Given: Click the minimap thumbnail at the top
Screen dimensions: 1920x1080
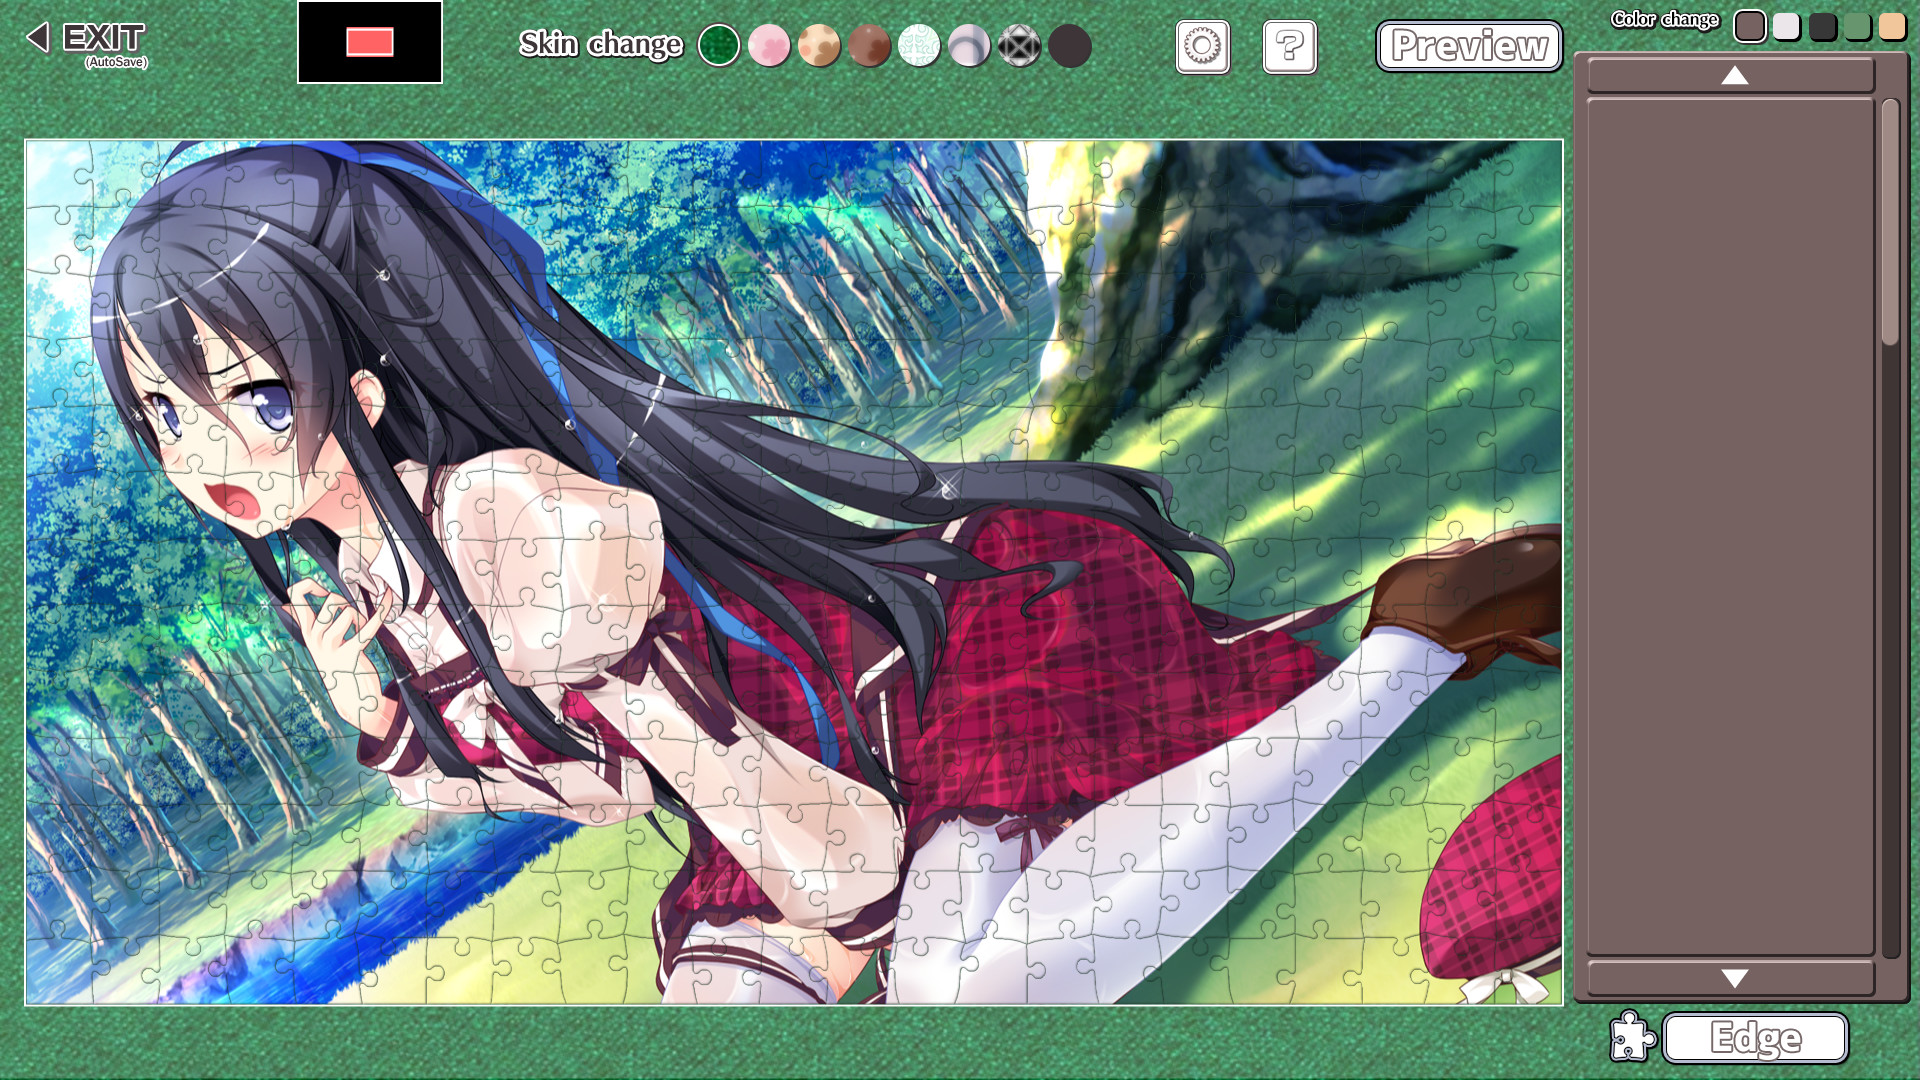Looking at the screenshot, I should point(369,43).
